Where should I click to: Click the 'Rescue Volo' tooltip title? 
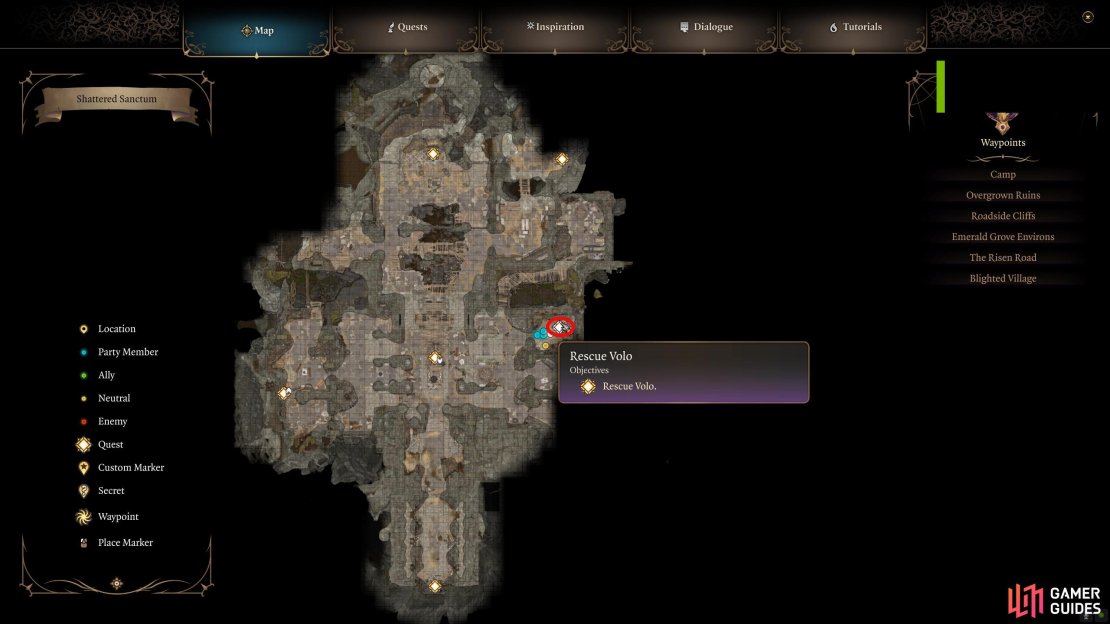[x=601, y=356]
